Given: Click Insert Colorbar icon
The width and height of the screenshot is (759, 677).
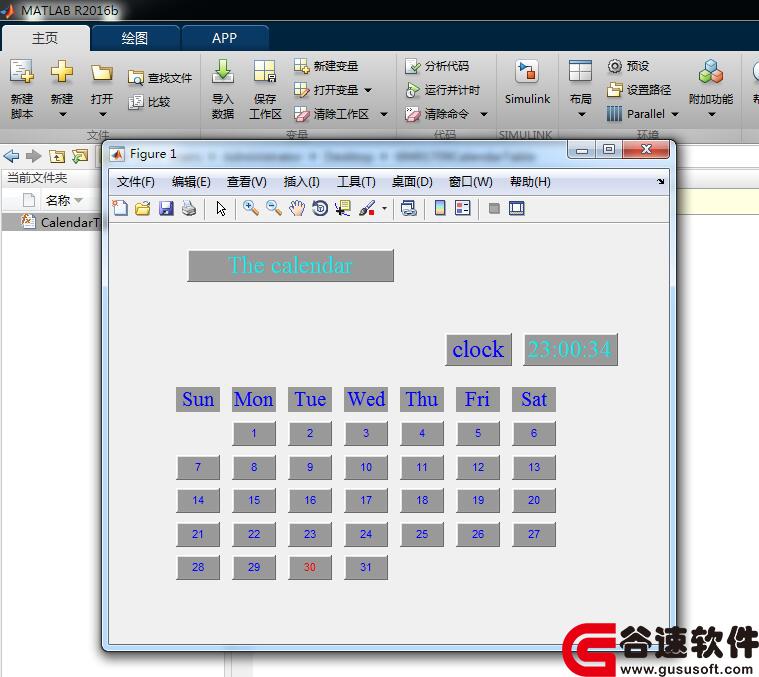Looking at the screenshot, I should click(440, 208).
